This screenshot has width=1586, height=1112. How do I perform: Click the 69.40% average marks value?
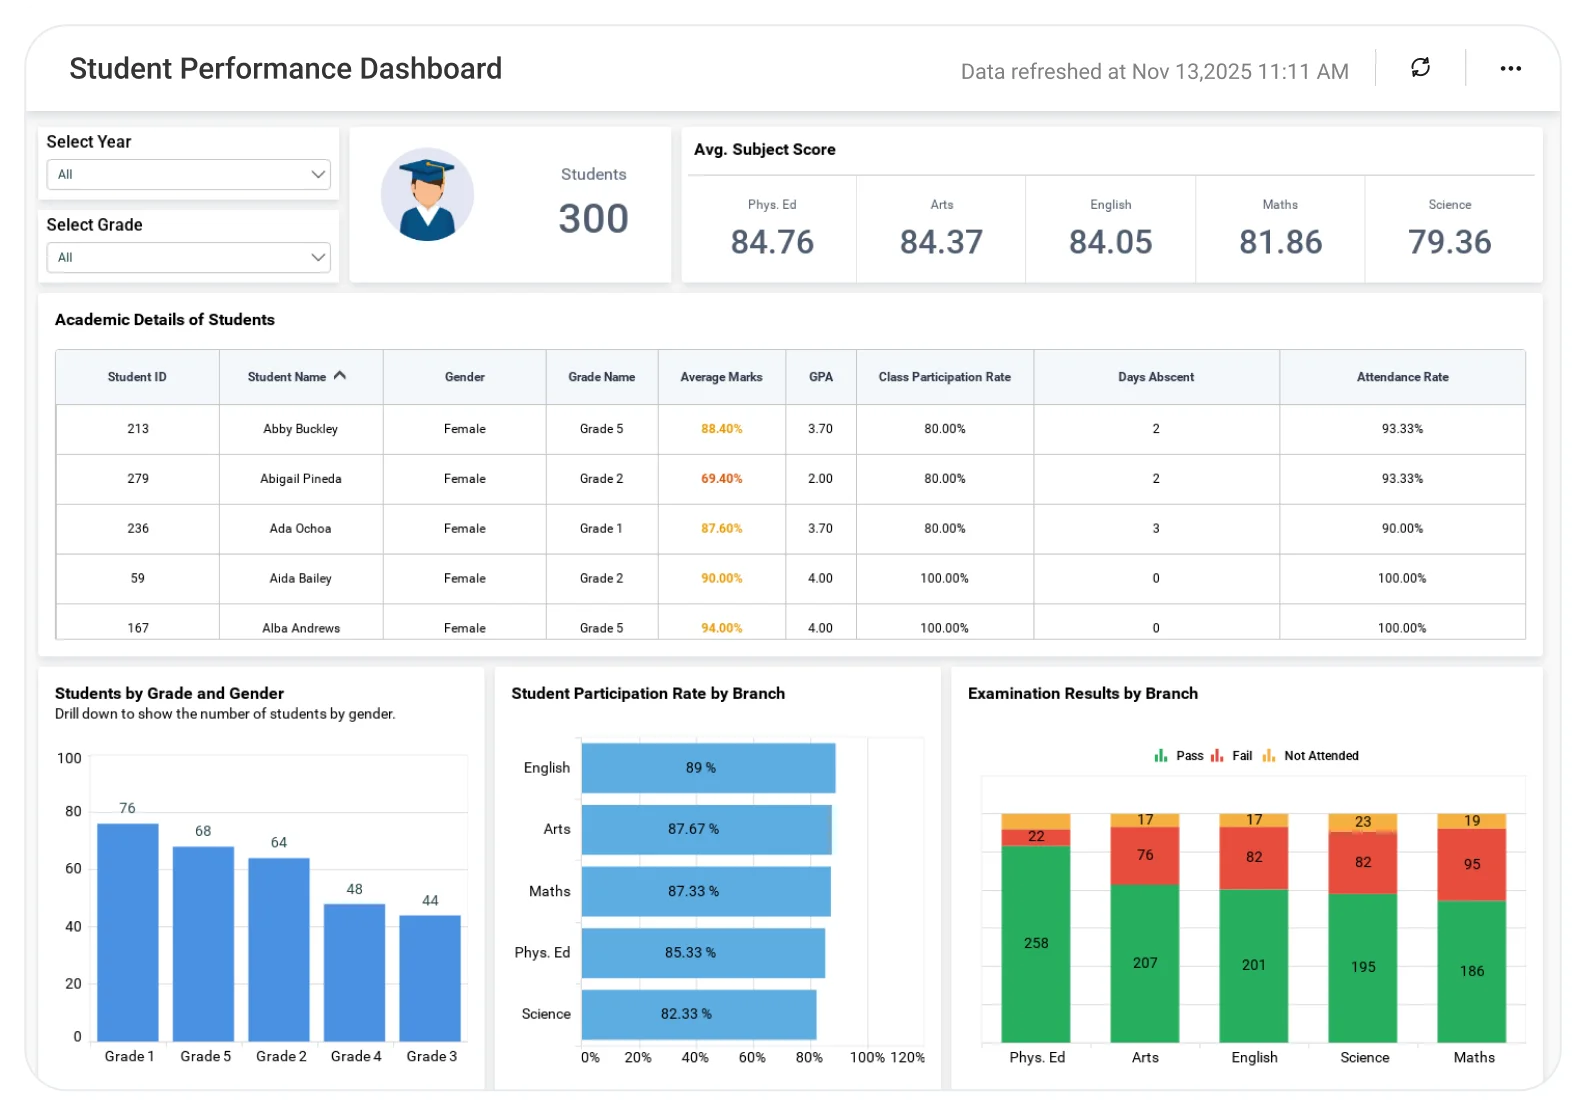pyautogui.click(x=722, y=479)
